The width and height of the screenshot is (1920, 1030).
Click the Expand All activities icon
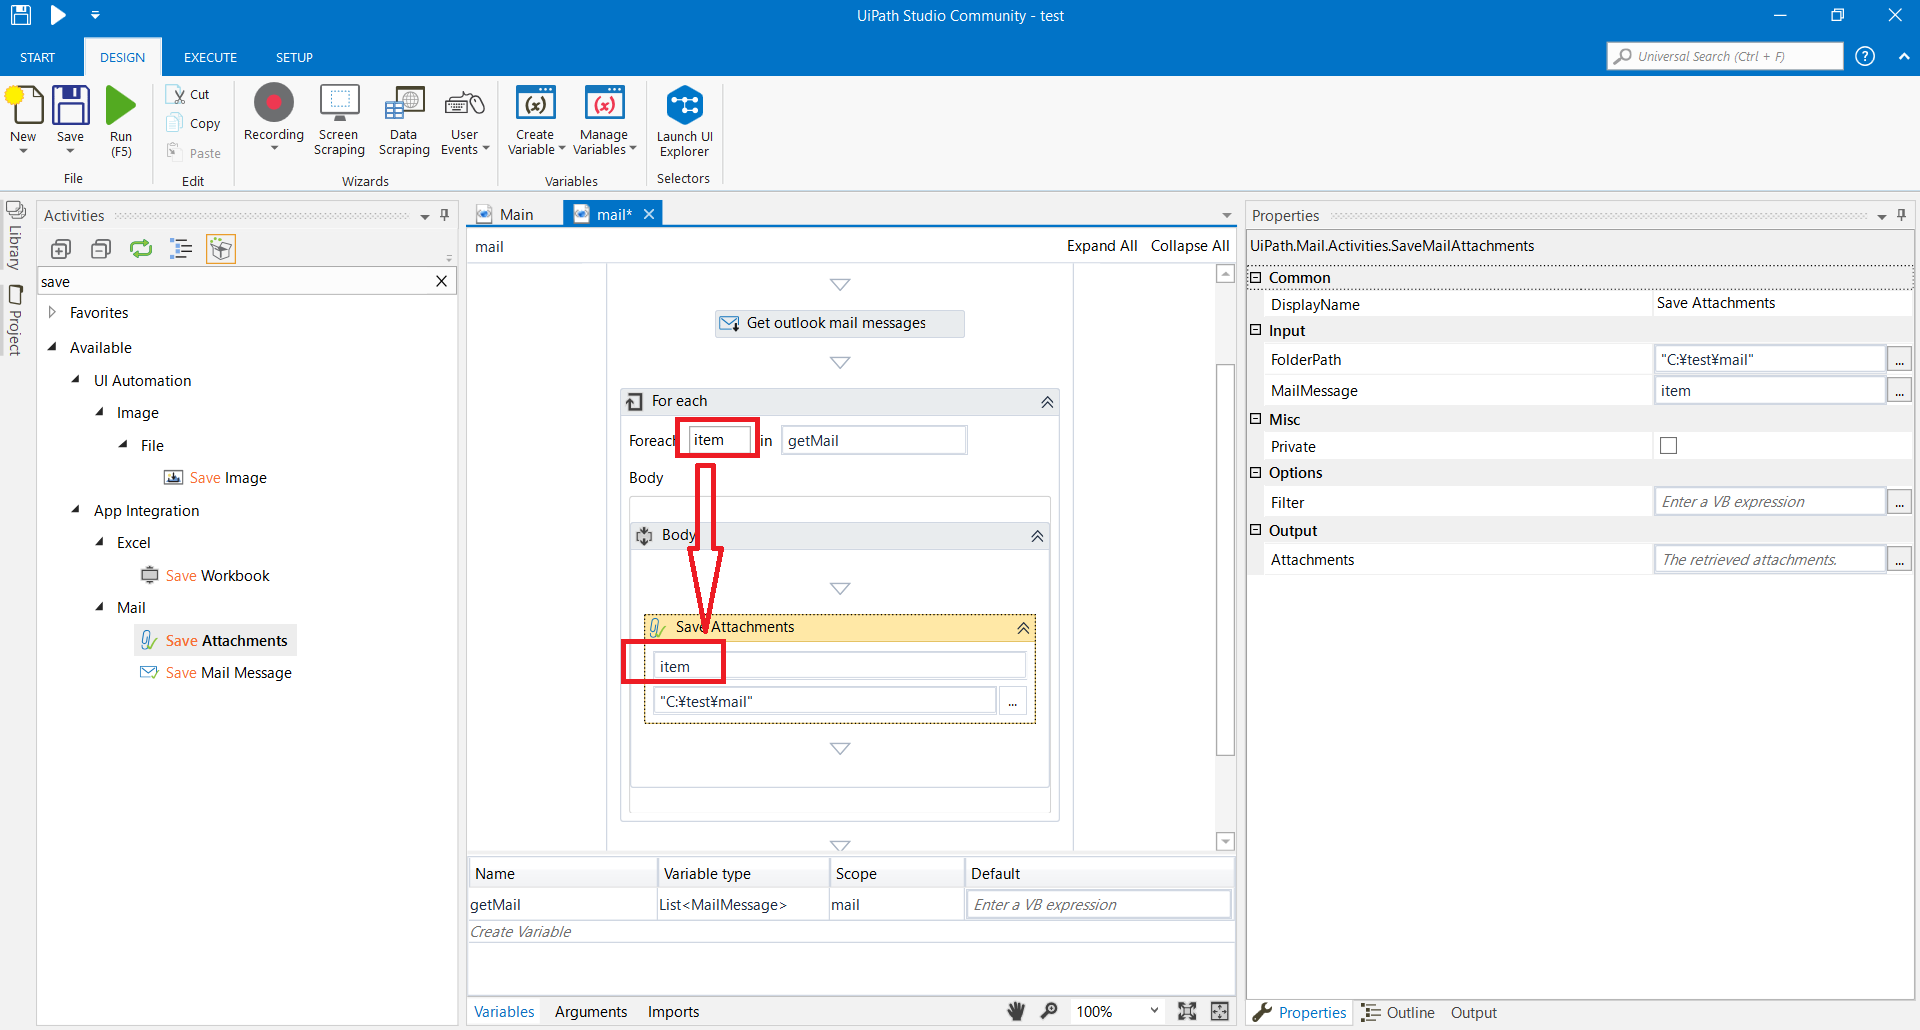point(61,249)
